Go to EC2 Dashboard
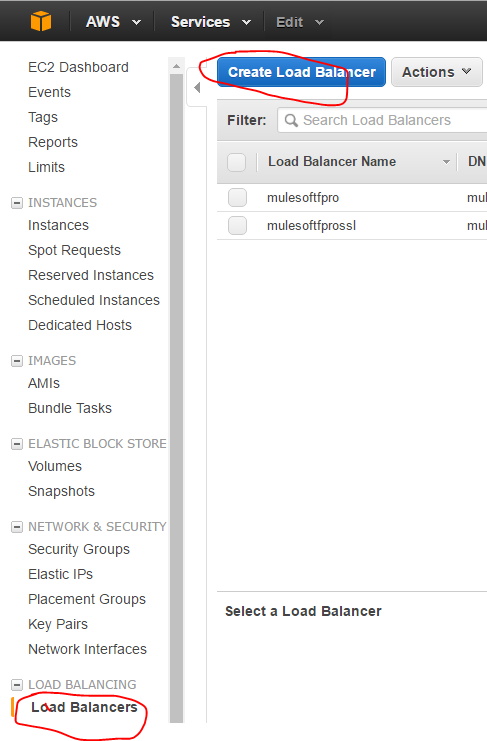This screenshot has height=741, width=487. click(x=78, y=67)
